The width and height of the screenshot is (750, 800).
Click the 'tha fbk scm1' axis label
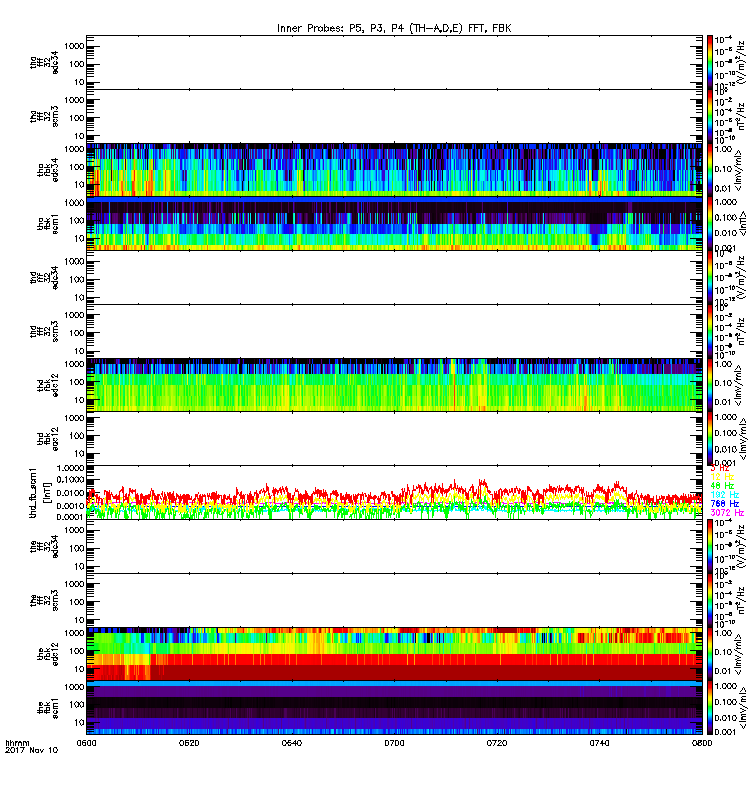(x=48, y=224)
